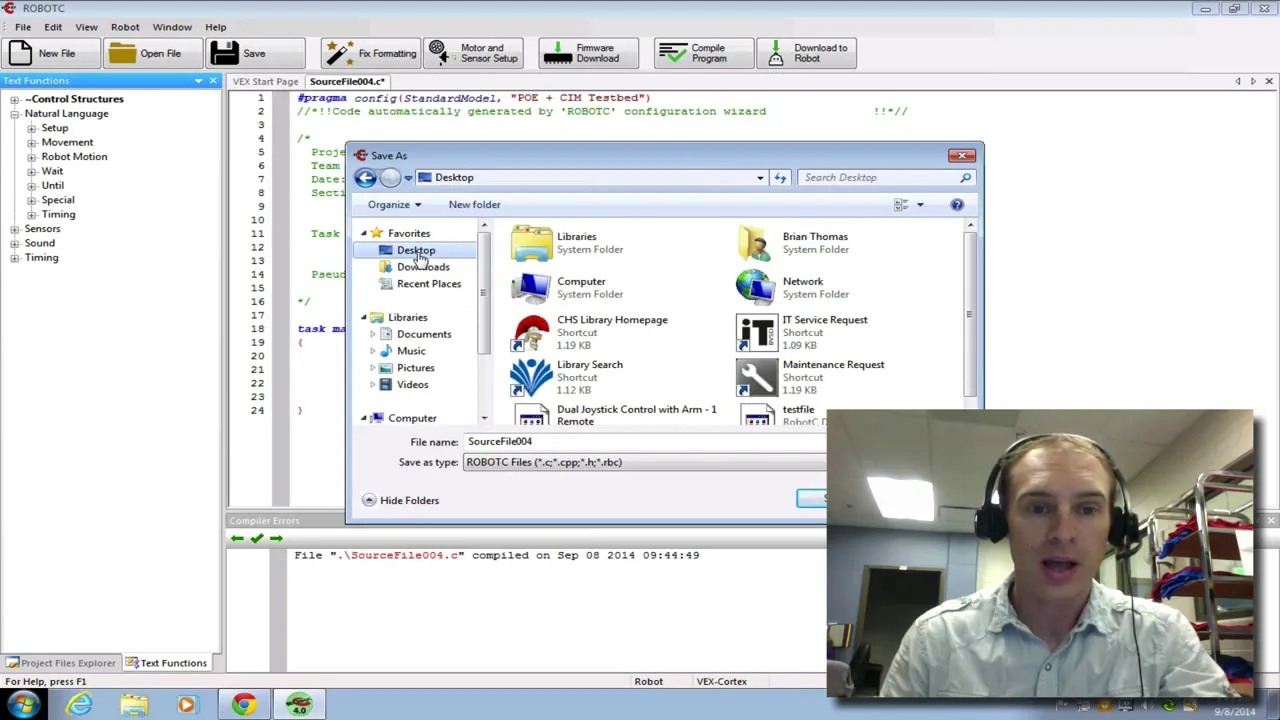
Task: Click the Save As dialog help icon
Action: pos(957,205)
